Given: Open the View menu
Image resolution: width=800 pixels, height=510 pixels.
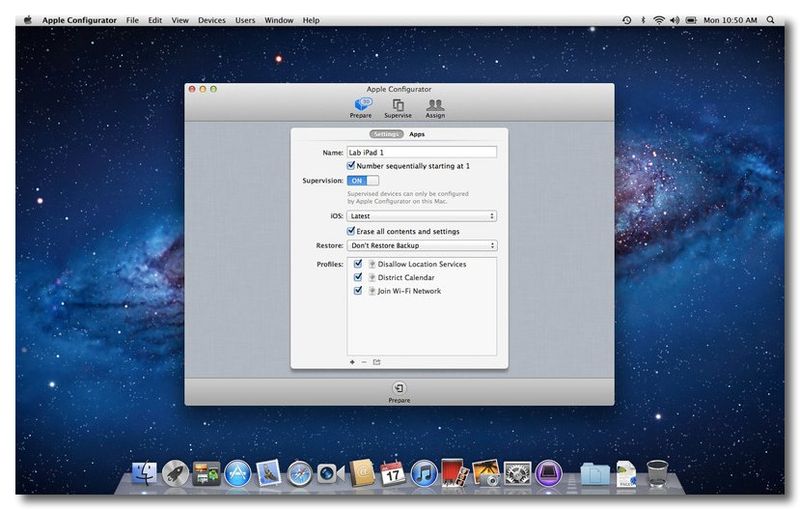Looking at the screenshot, I should pos(180,20).
